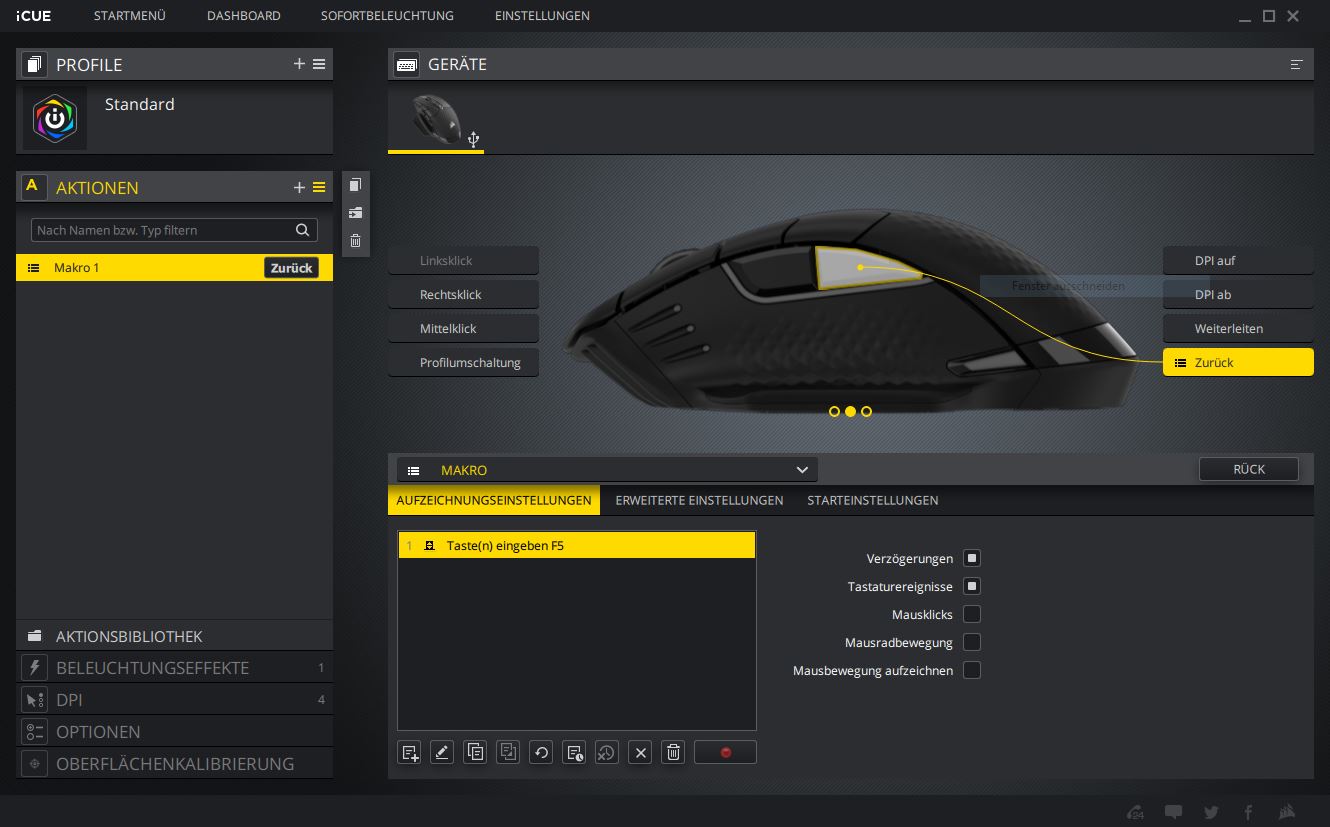Open the MAKRO action type dropdown
This screenshot has height=827, width=1330.
(x=607, y=470)
